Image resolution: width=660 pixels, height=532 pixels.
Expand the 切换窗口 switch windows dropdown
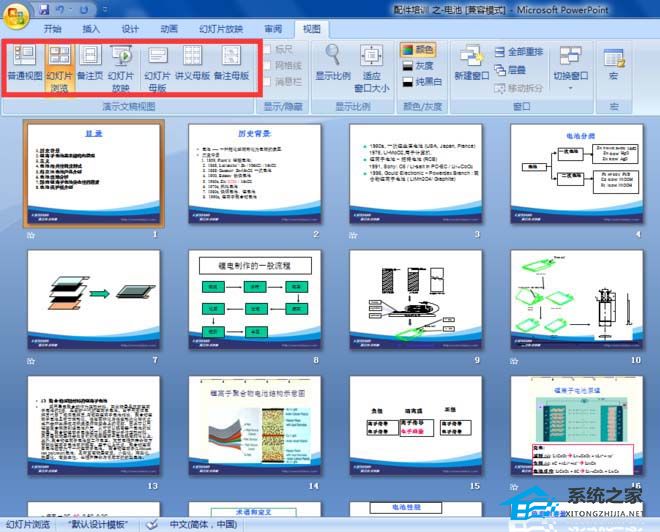click(x=570, y=68)
